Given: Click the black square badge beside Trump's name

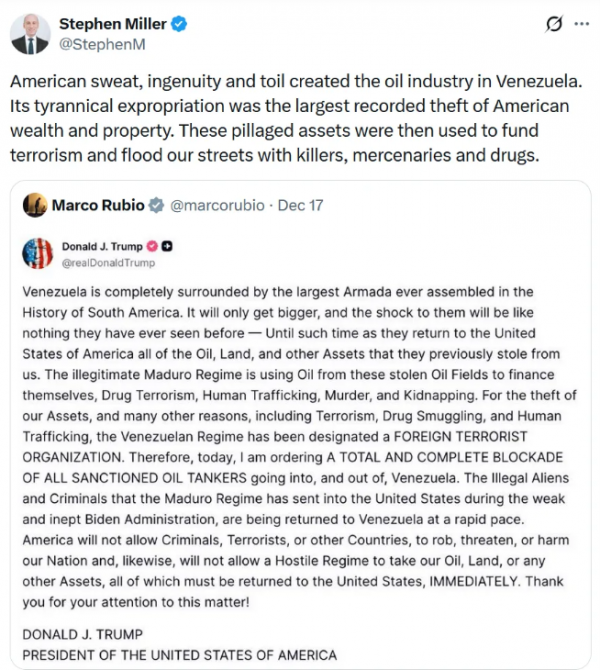Looking at the screenshot, I should click(168, 247).
